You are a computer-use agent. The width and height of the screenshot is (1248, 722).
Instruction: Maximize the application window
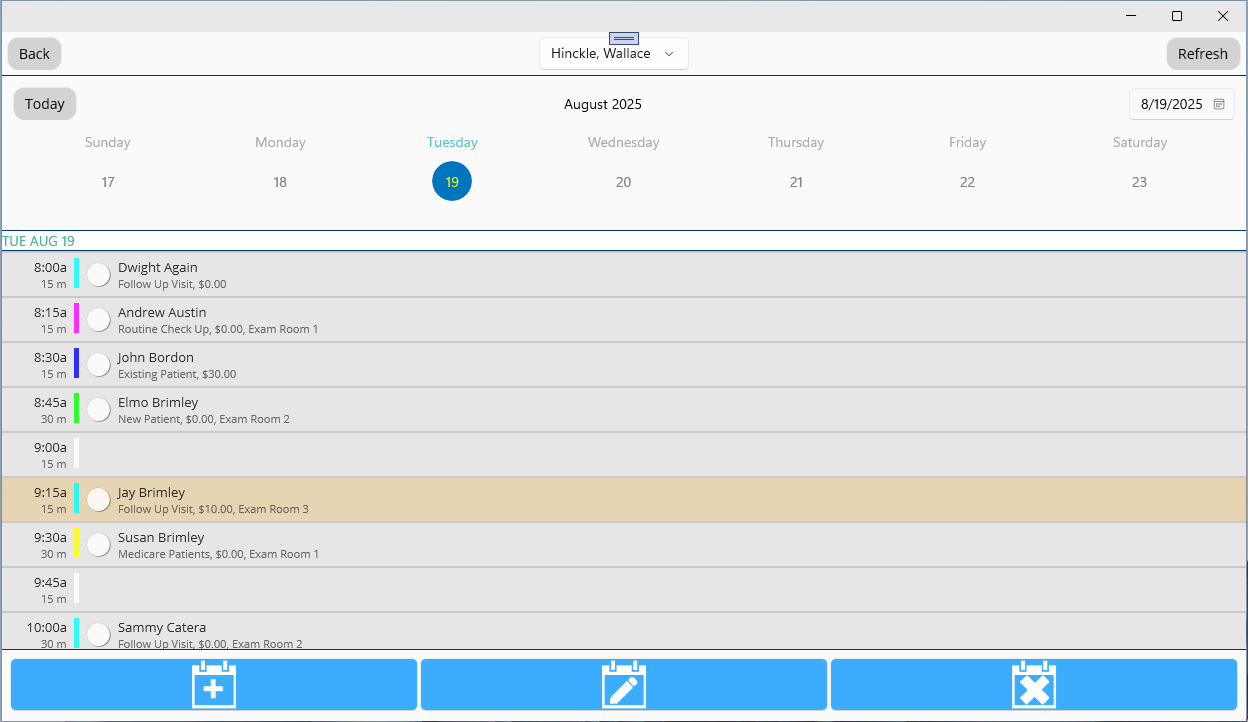(x=1177, y=16)
